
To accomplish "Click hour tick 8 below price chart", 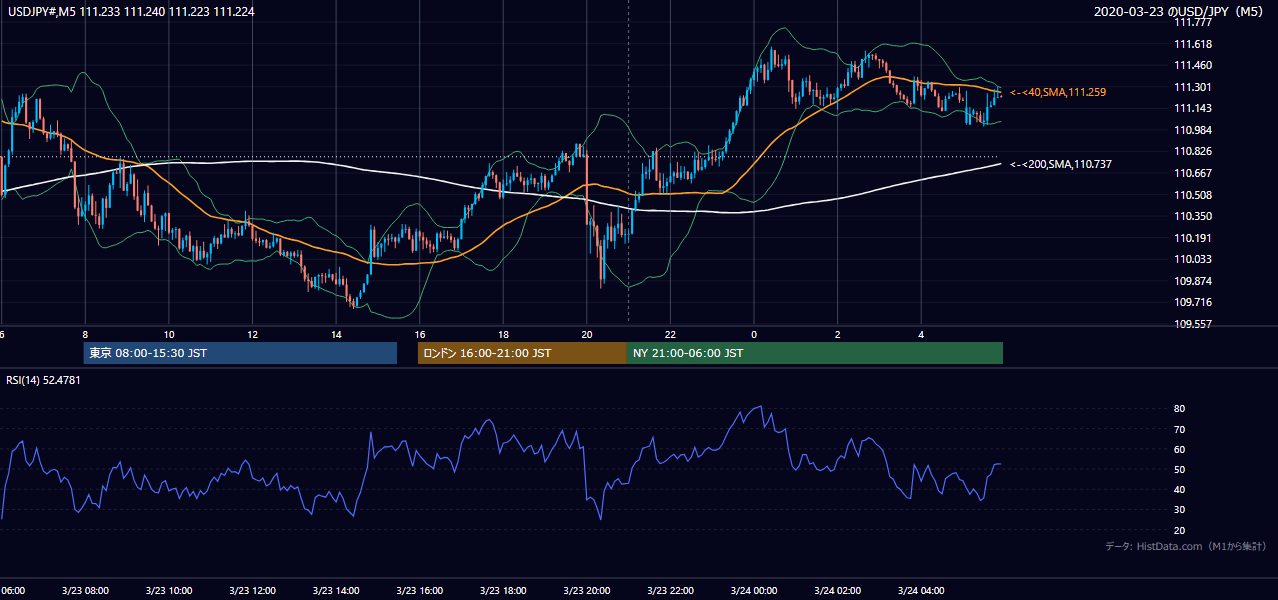I will click(85, 335).
